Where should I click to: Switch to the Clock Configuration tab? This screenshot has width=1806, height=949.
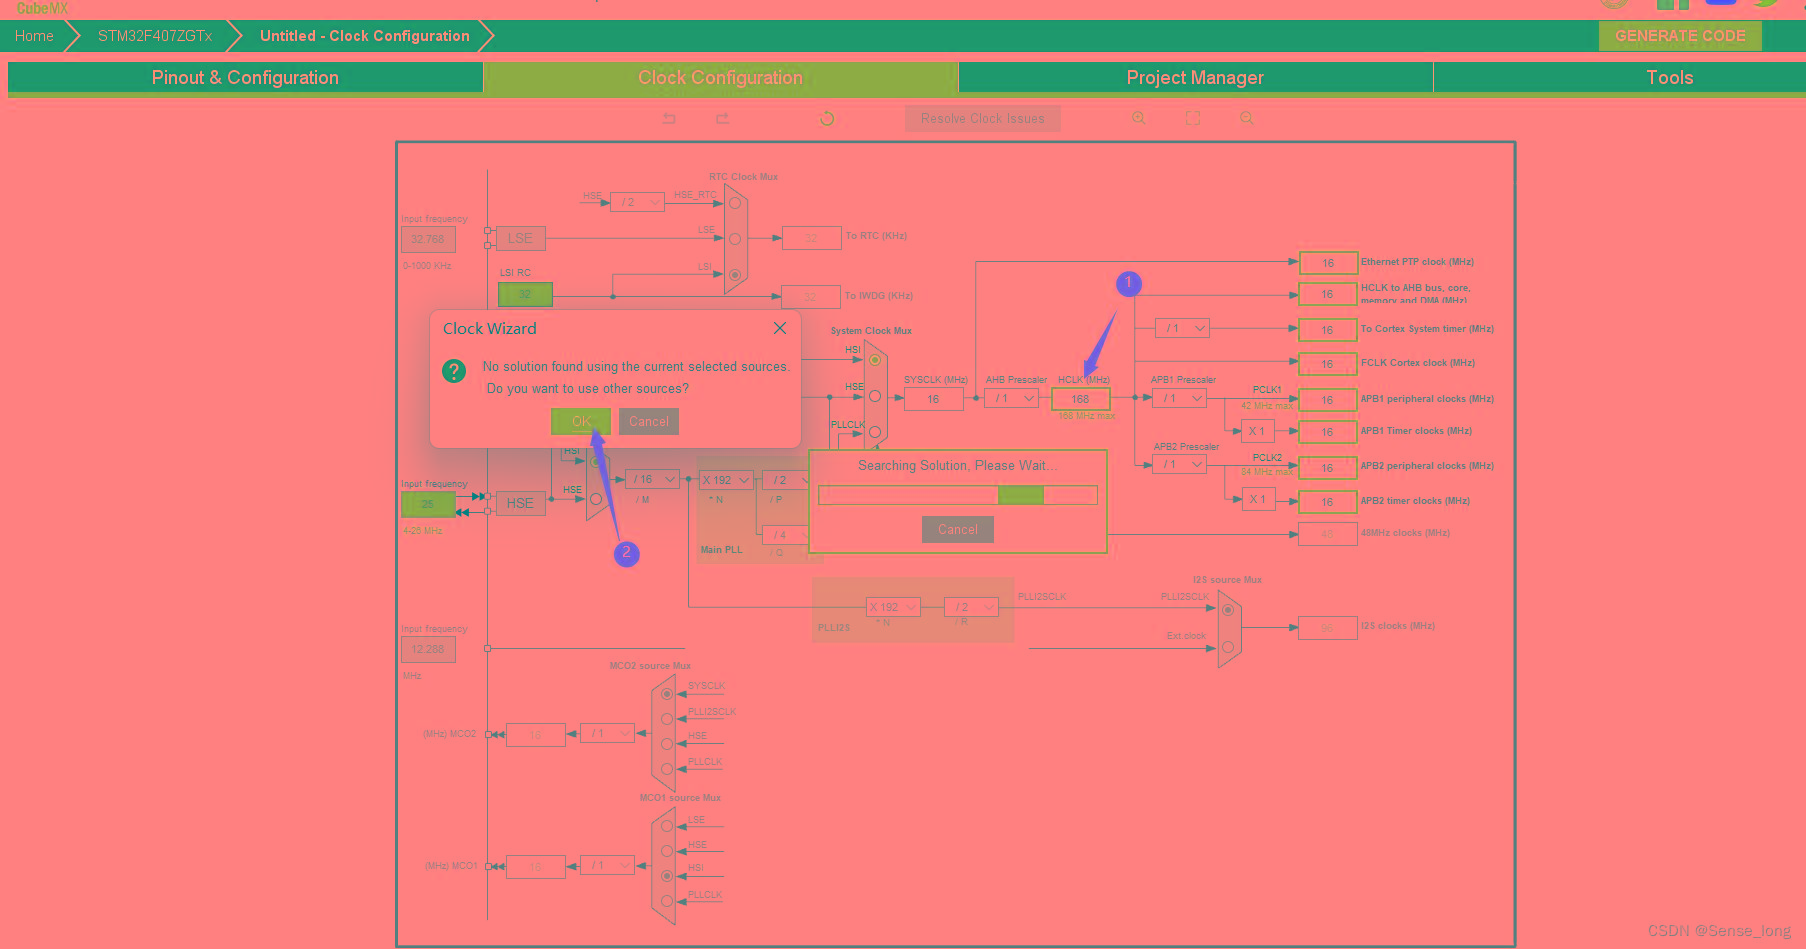720,77
